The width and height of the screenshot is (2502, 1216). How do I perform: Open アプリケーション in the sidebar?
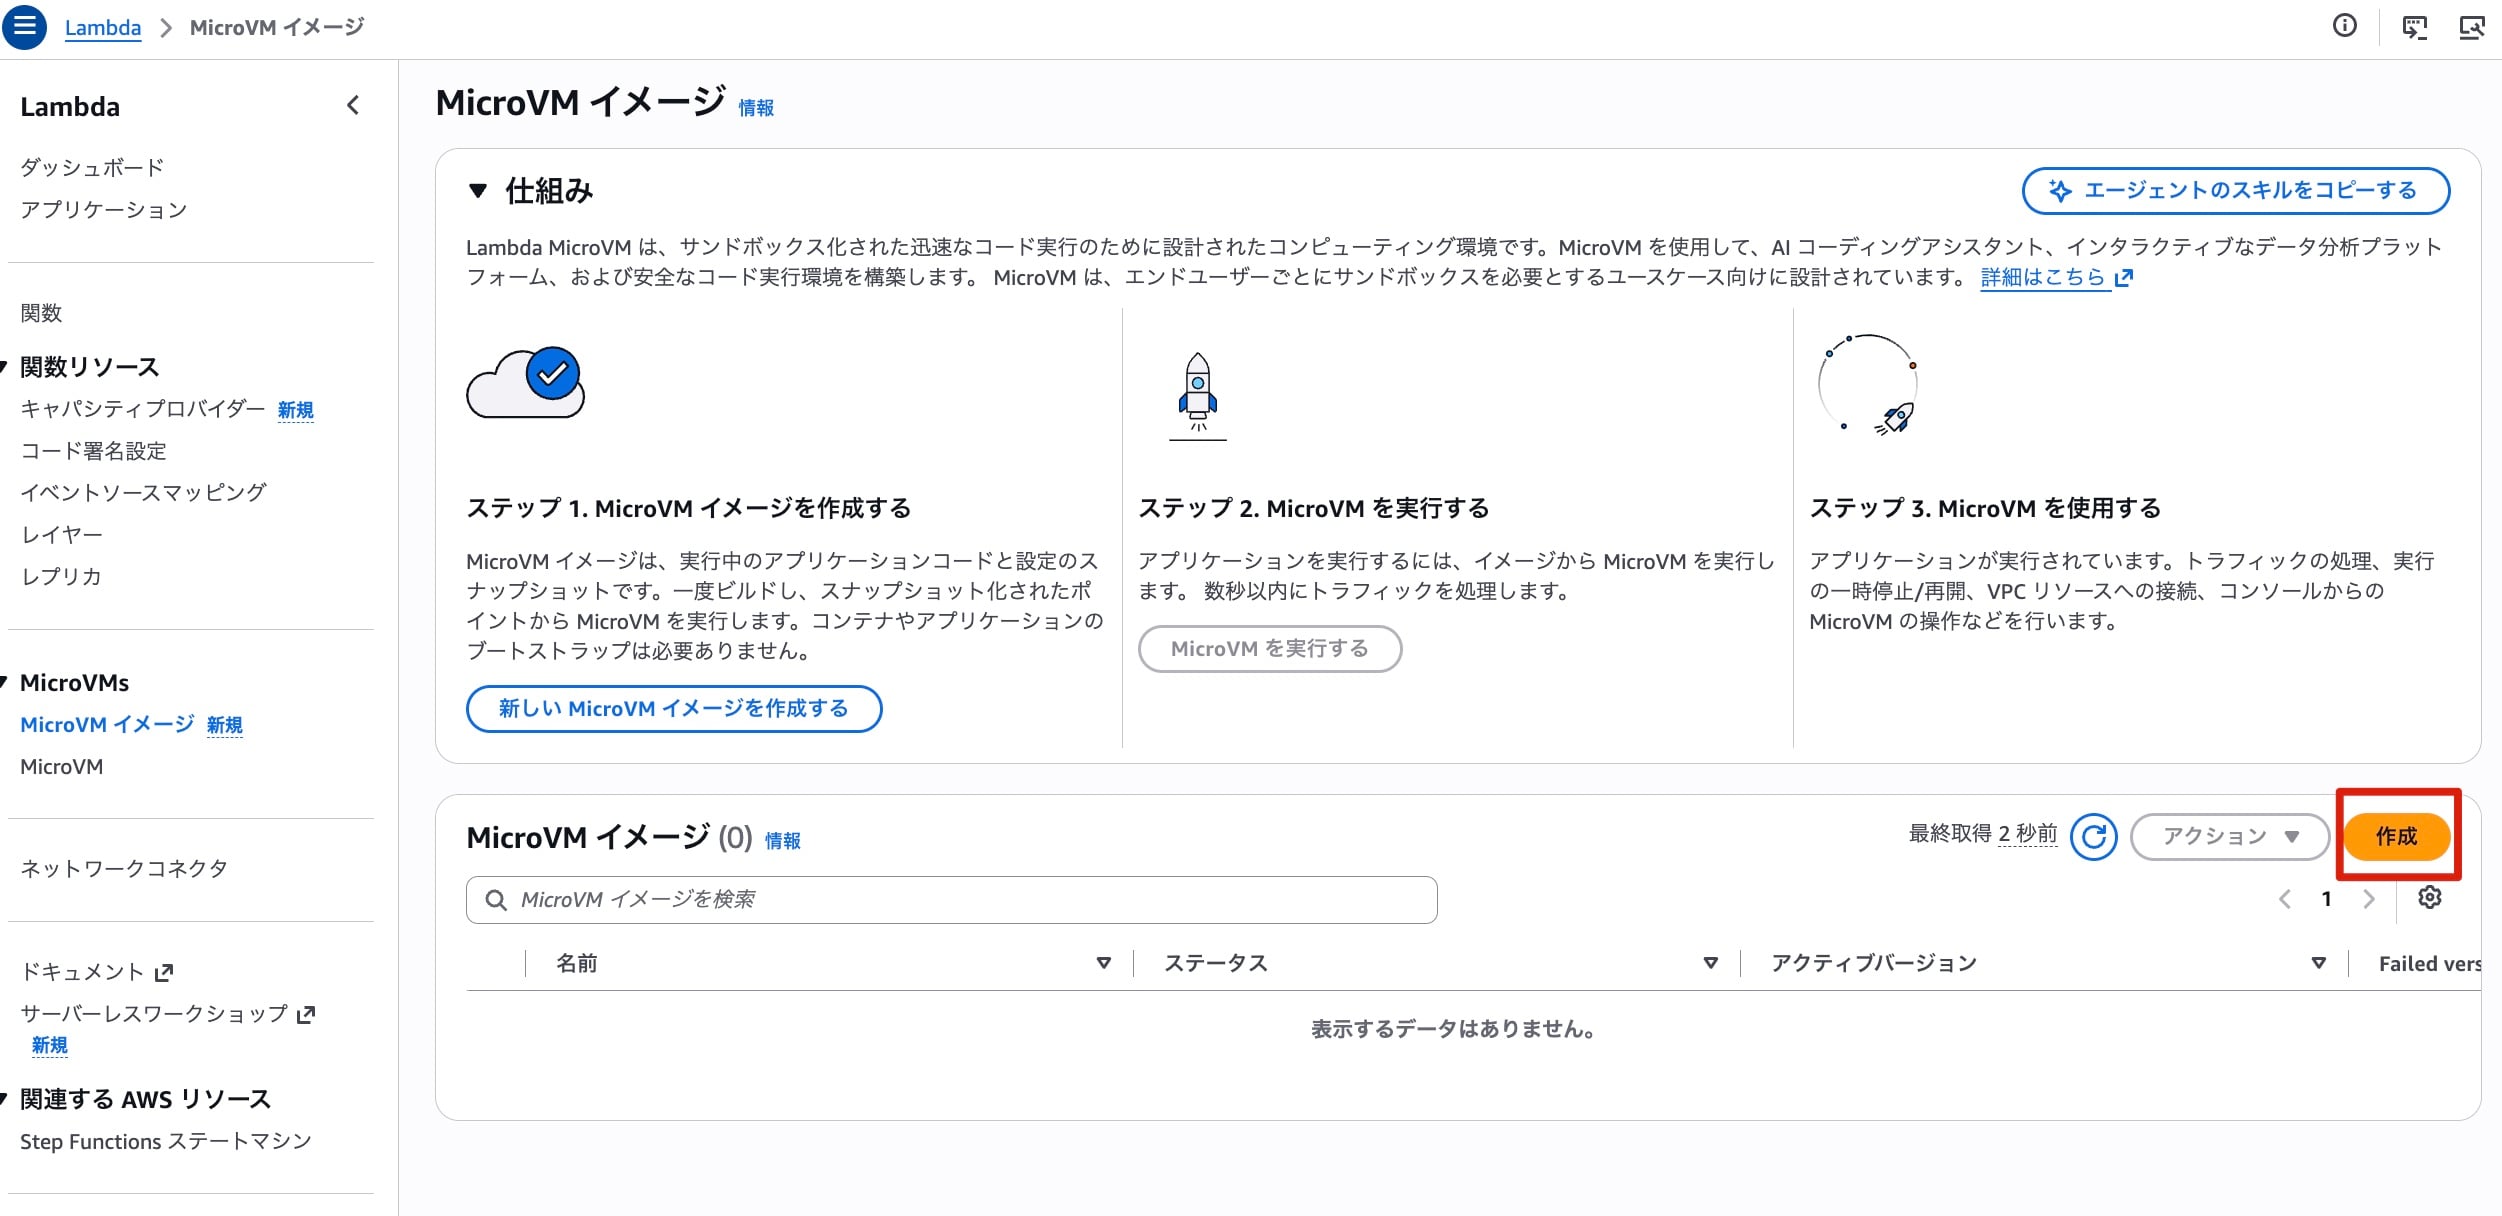coord(104,209)
